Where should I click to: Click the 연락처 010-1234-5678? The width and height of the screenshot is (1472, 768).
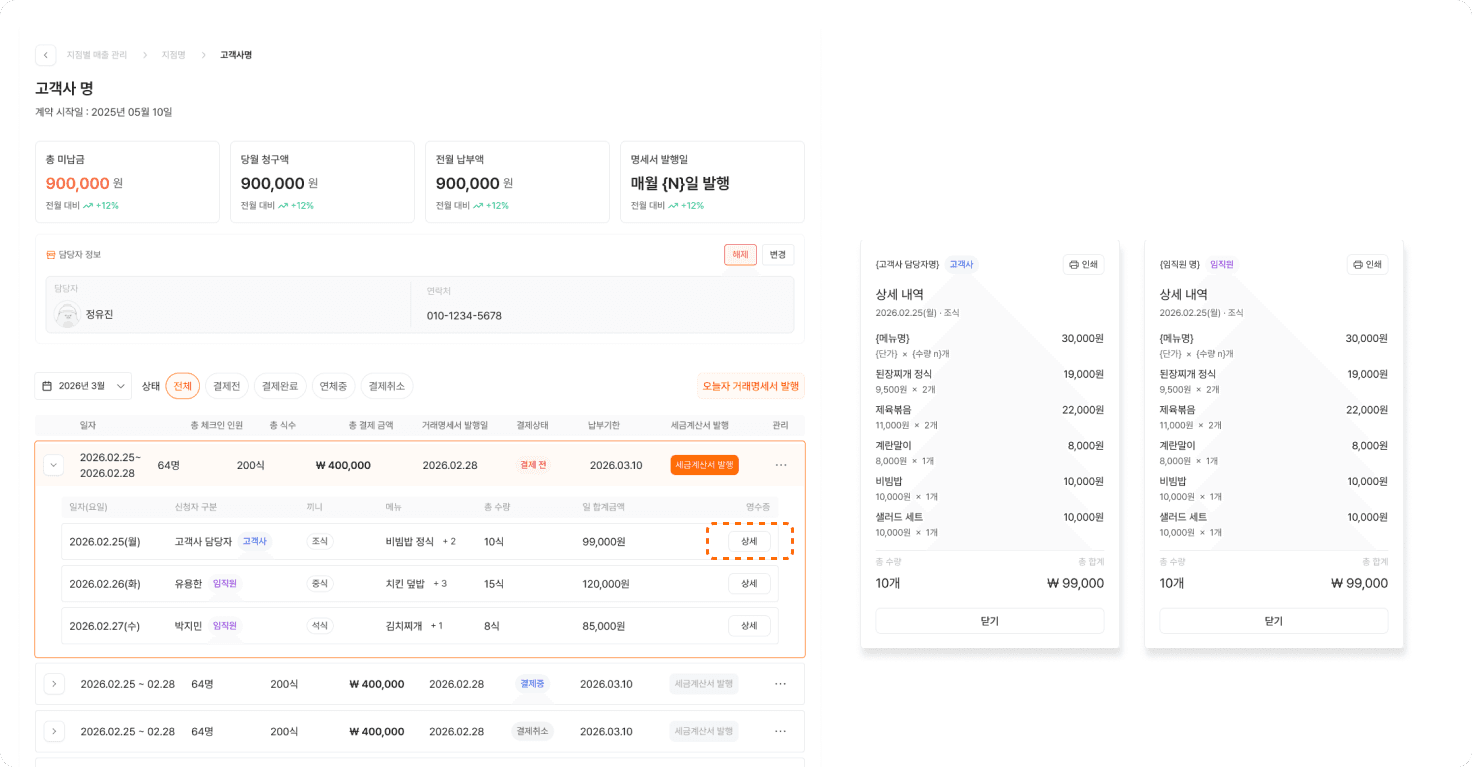464,316
